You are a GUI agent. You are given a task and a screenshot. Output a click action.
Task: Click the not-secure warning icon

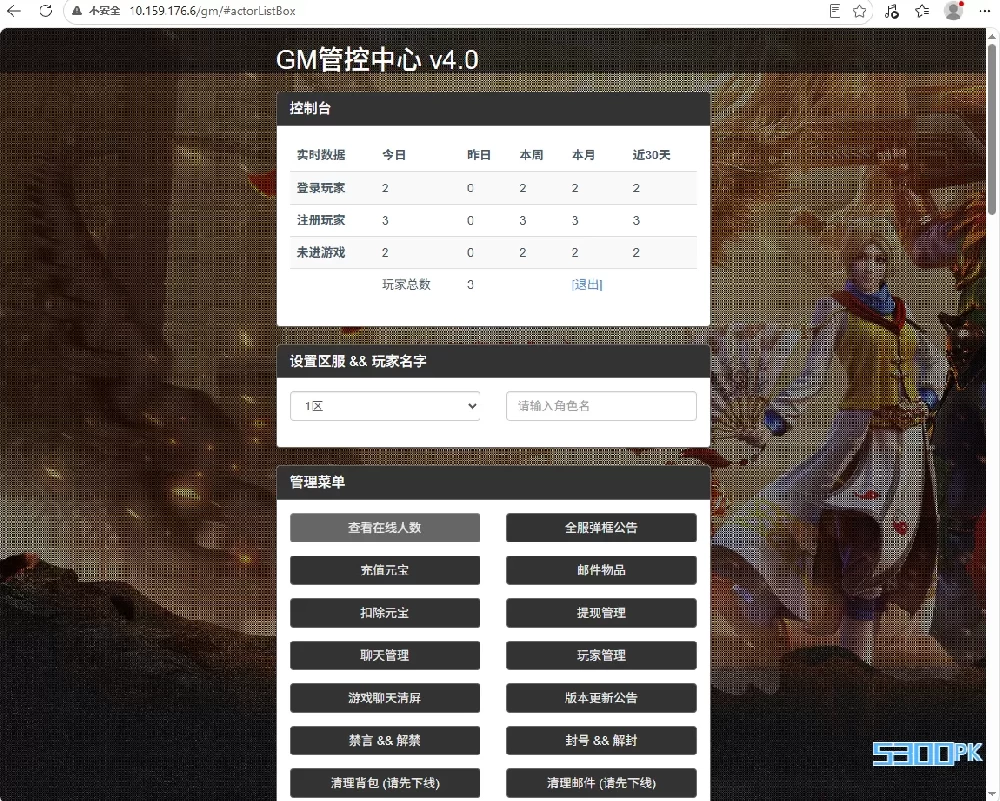click(x=77, y=11)
